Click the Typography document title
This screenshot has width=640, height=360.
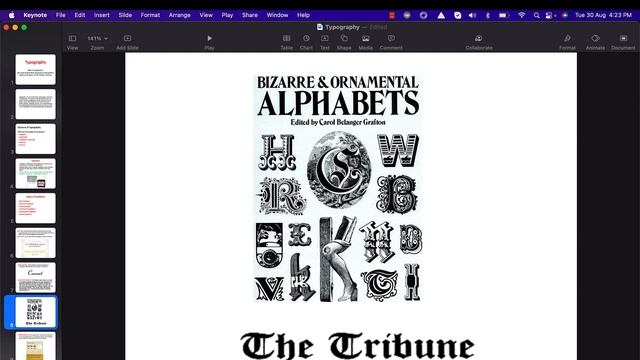coord(342,27)
